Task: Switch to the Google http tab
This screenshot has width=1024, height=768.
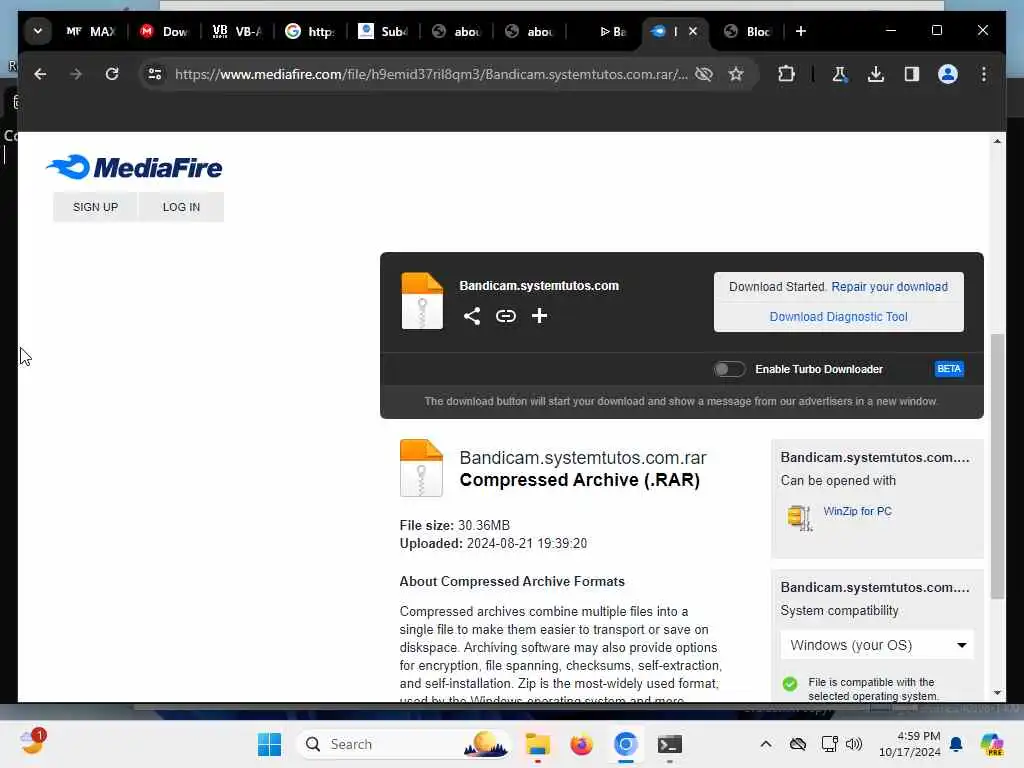Action: (310, 31)
